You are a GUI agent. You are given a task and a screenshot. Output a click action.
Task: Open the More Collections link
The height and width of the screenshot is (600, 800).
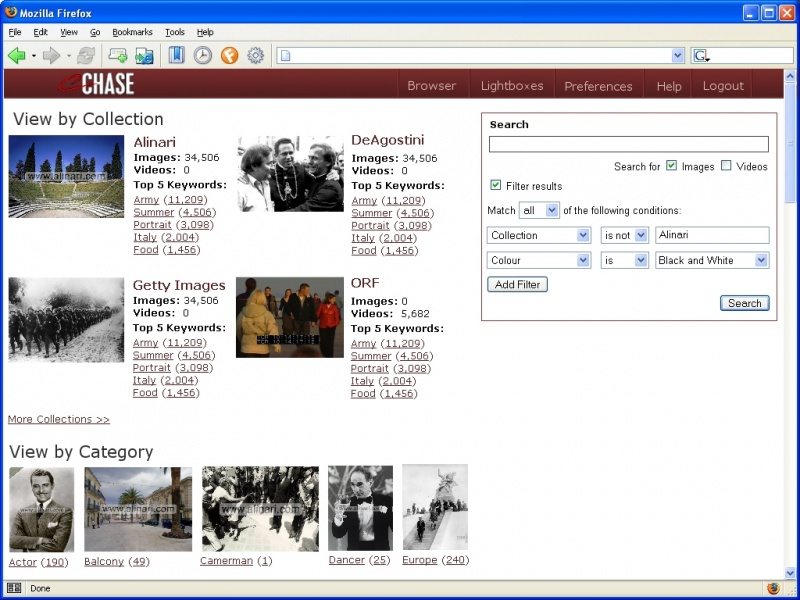[x=58, y=419]
